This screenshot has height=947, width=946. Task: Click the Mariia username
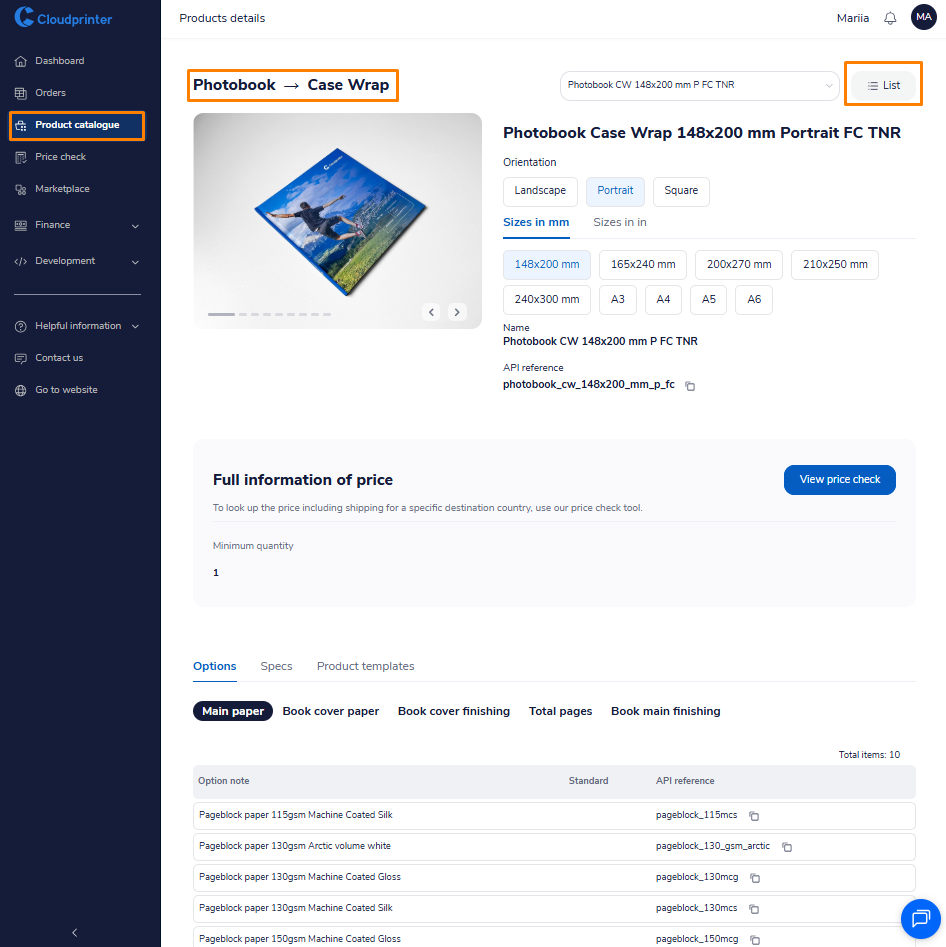click(852, 18)
